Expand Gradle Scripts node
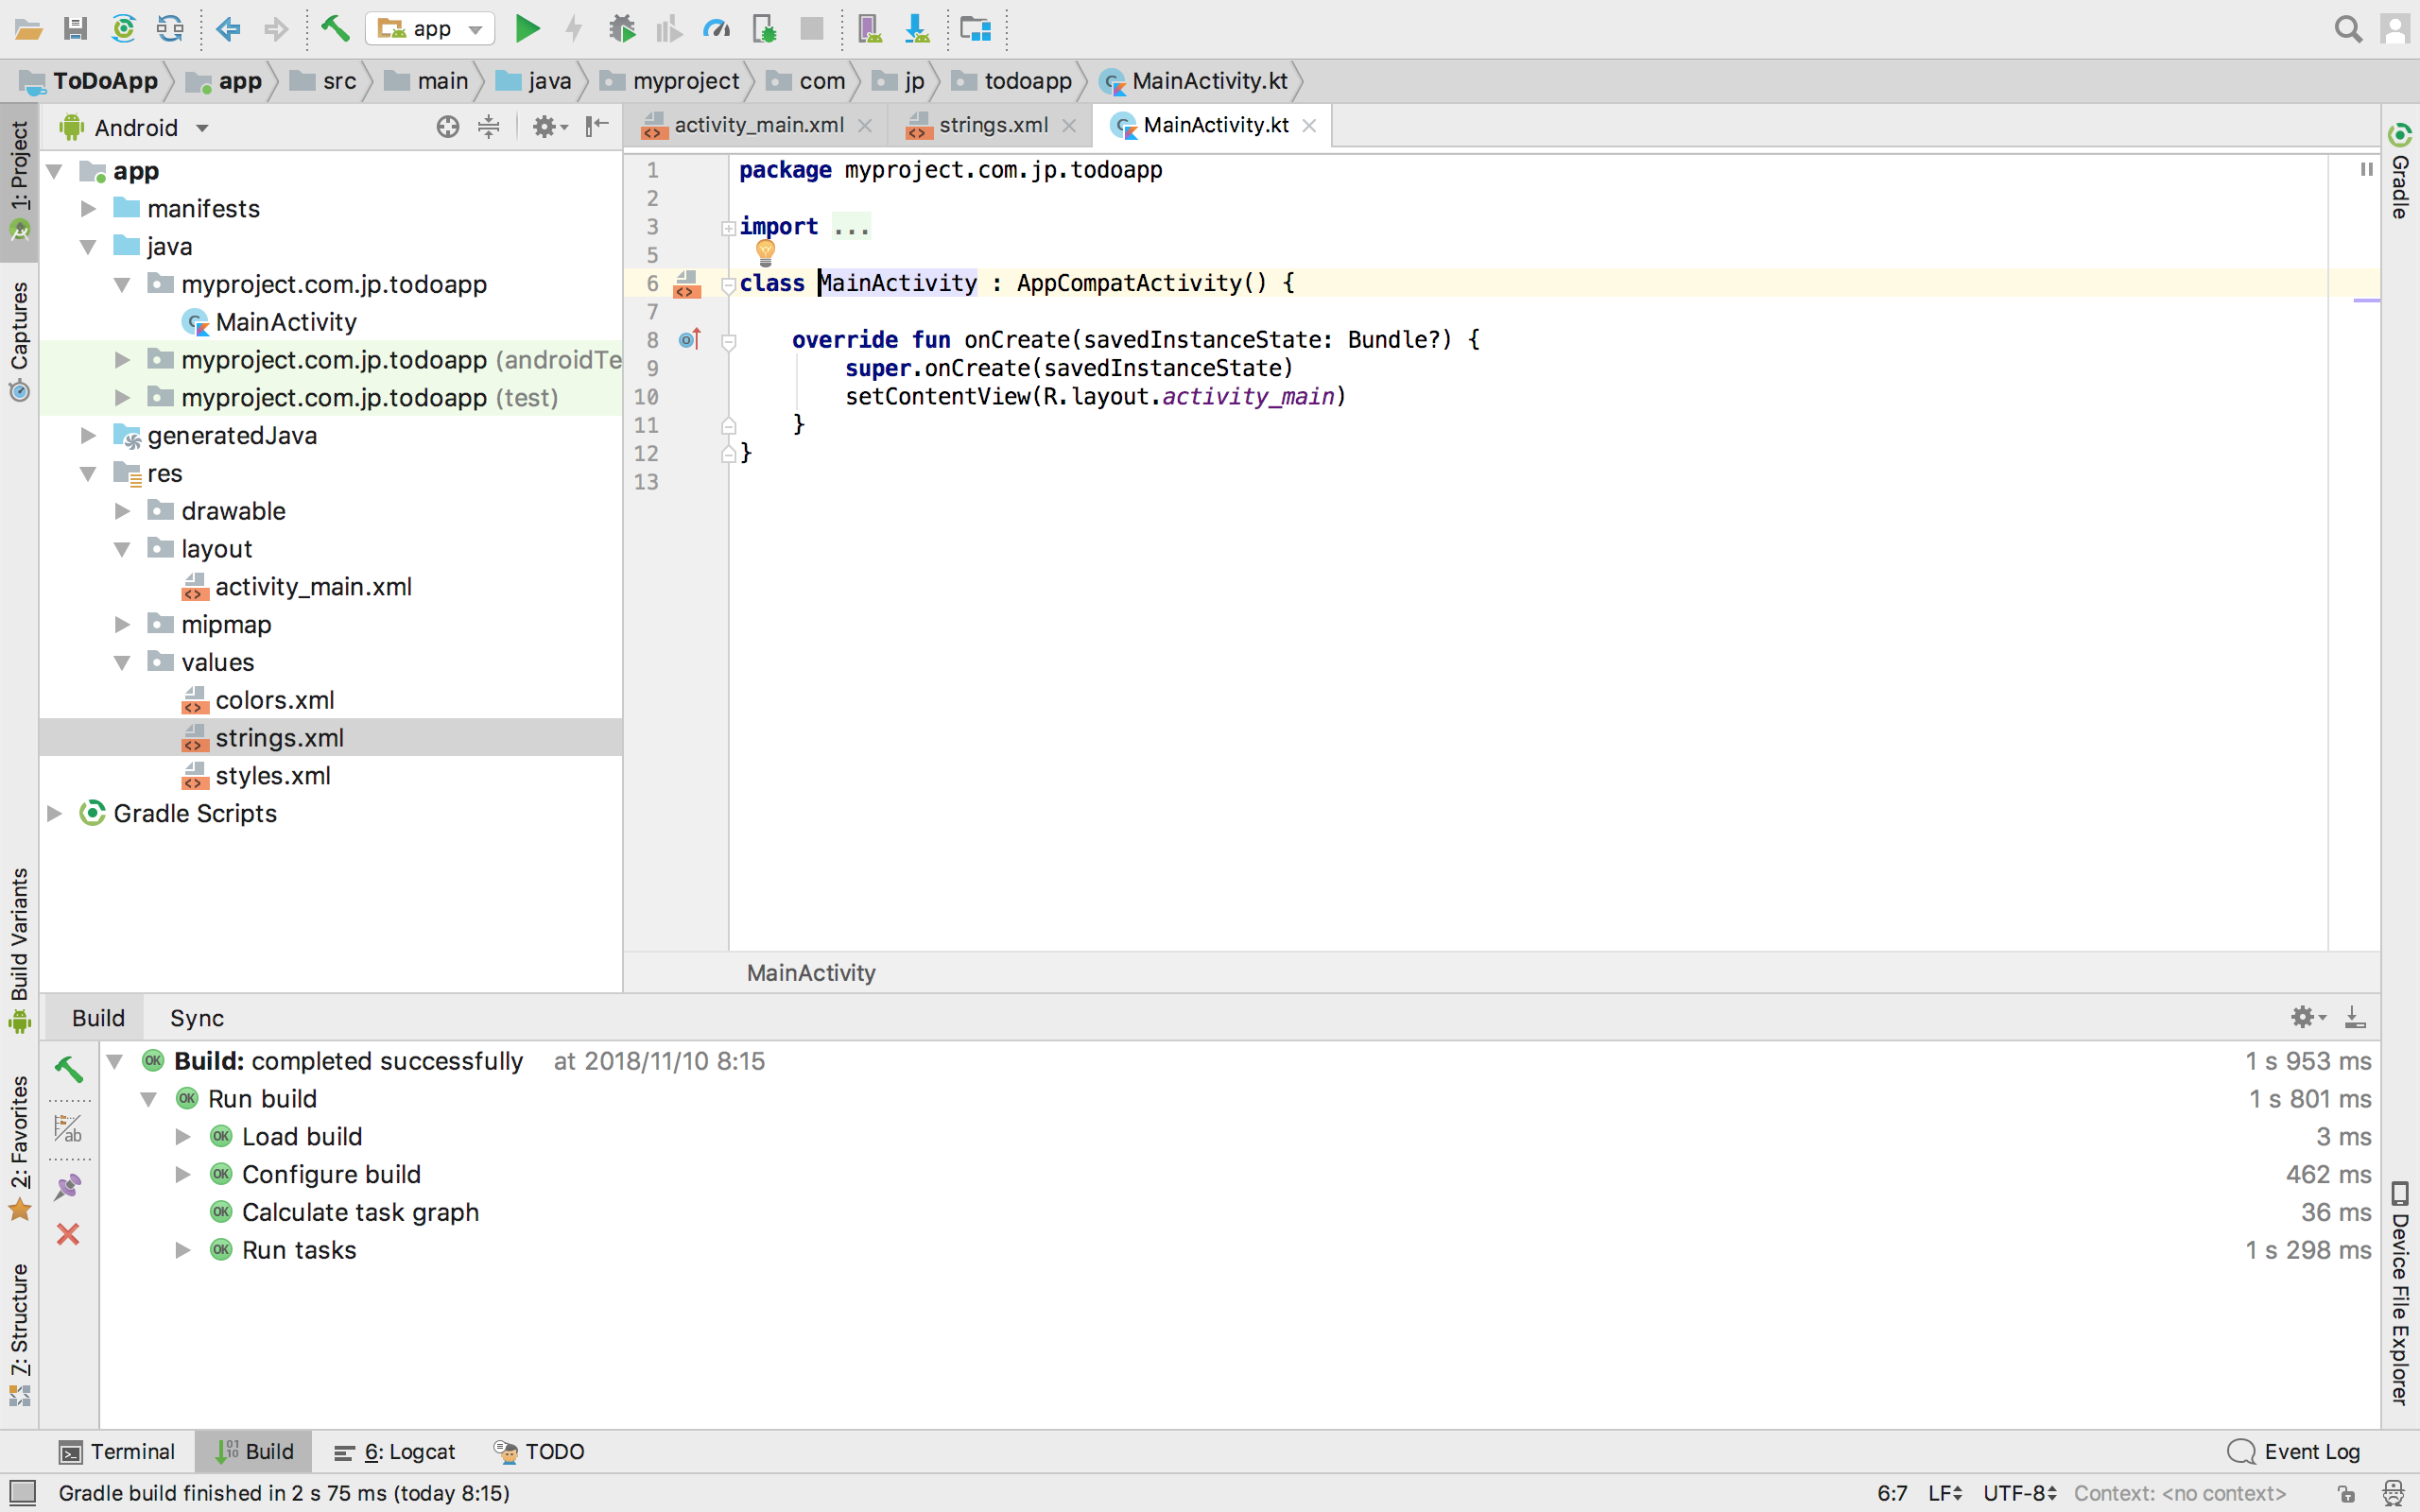Screen dimensions: 2420x1512 click(x=55, y=813)
